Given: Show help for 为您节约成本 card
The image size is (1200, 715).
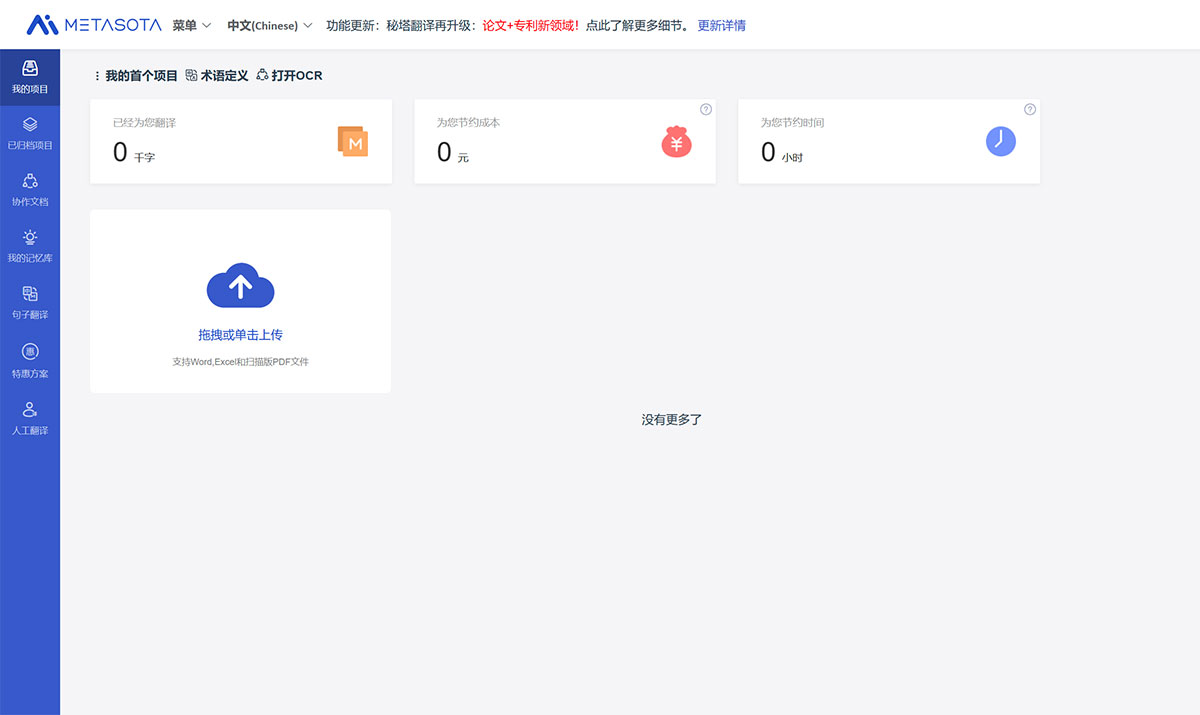Looking at the screenshot, I should tap(706, 108).
